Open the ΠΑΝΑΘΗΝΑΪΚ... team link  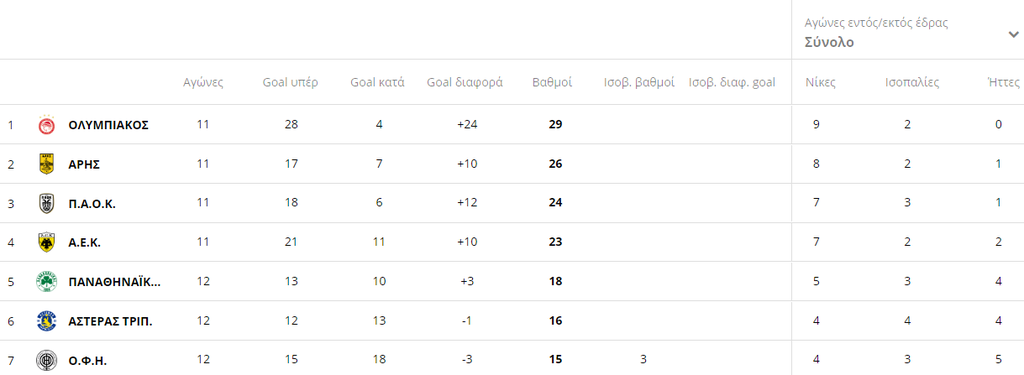tap(114, 282)
